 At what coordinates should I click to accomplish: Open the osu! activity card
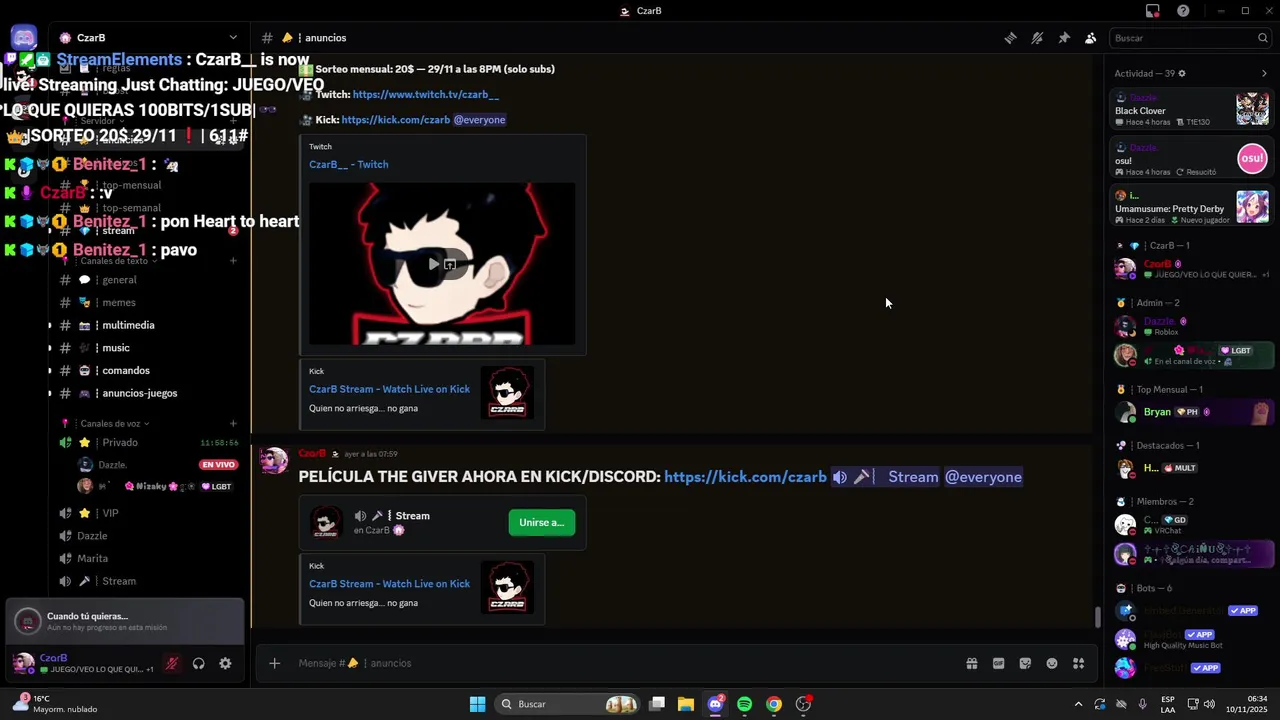(1192, 159)
